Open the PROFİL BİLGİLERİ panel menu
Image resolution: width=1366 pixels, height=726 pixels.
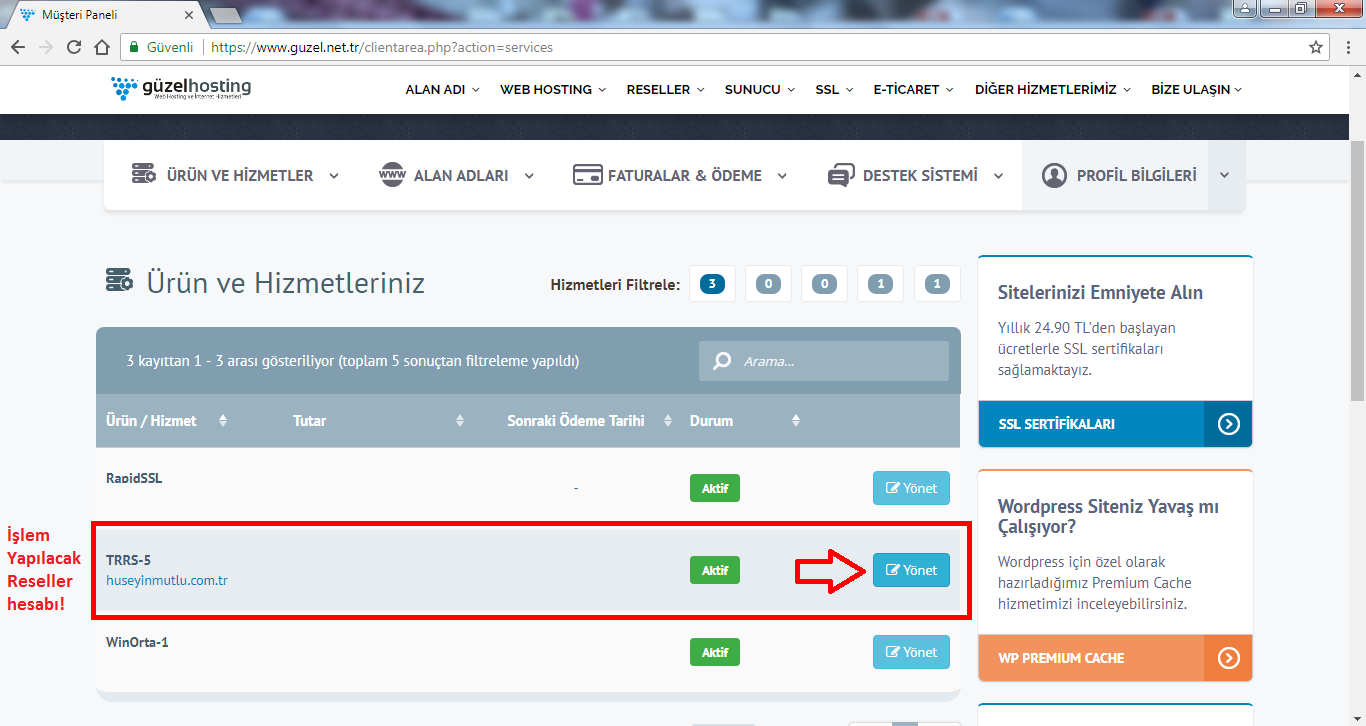pos(1119,175)
